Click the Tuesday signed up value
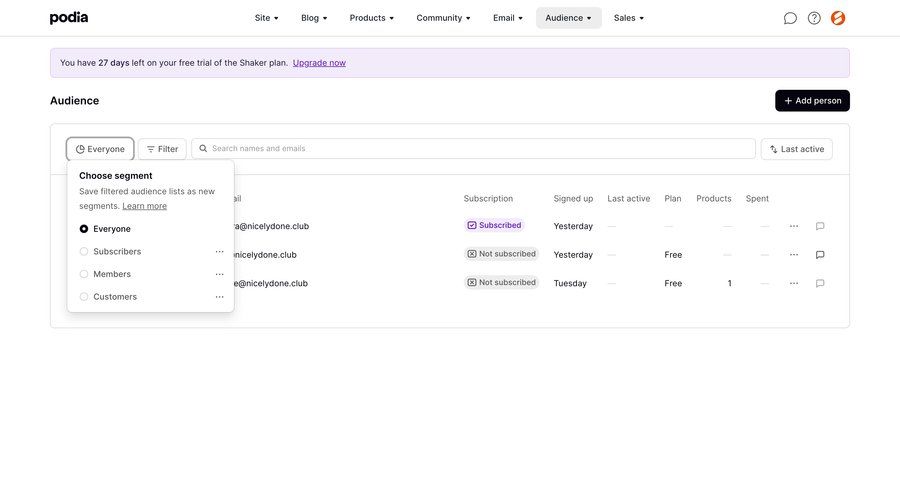The image size is (900, 484). point(570,284)
